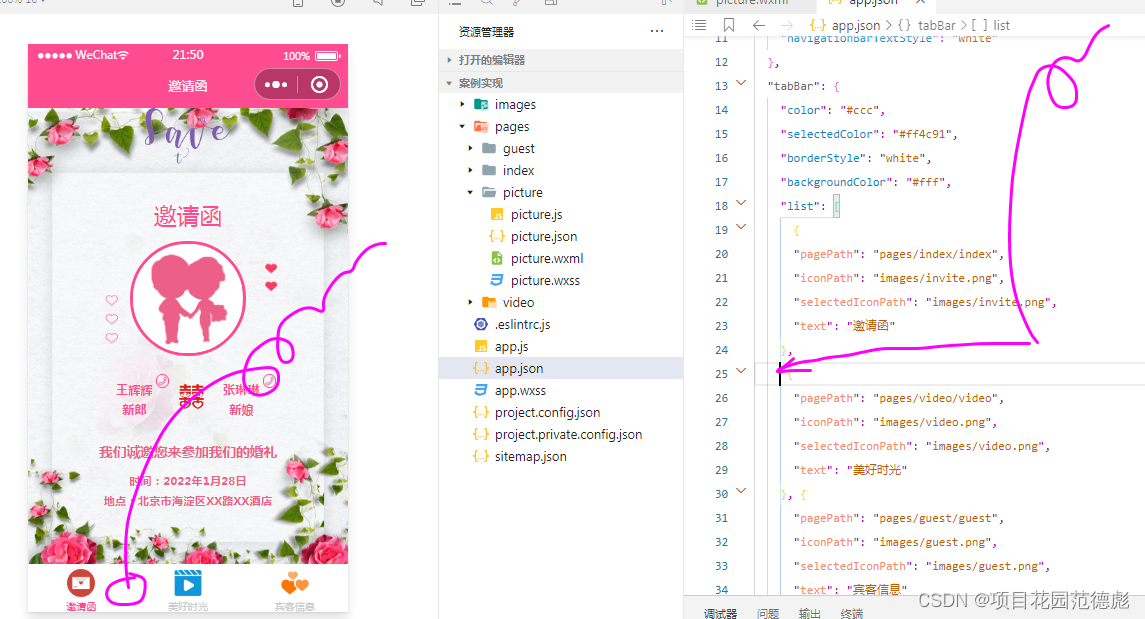1145x619 pixels.
Task: Click the pages folder icon
Action: 481,126
